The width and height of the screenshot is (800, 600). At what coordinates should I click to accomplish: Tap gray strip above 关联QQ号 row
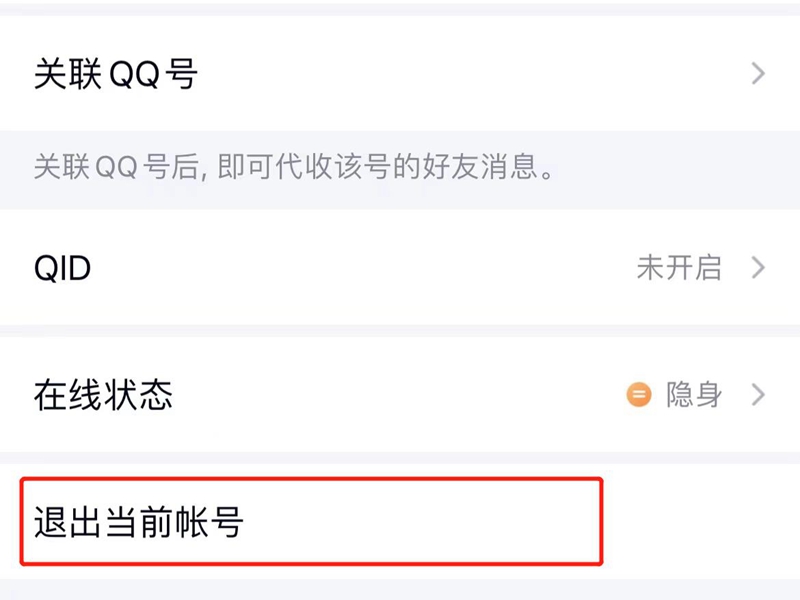(400, 8)
